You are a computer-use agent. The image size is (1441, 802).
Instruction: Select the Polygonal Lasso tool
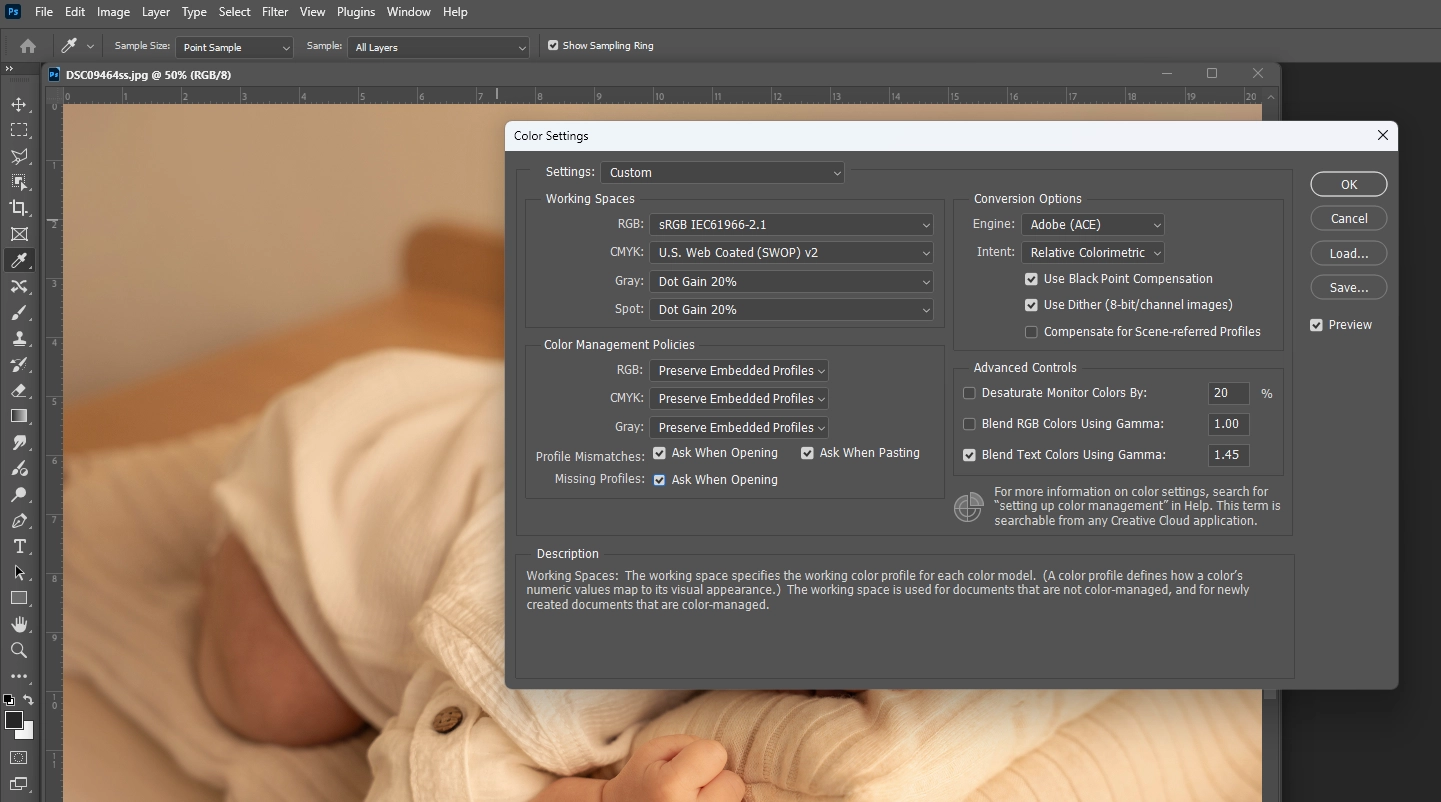pos(19,156)
